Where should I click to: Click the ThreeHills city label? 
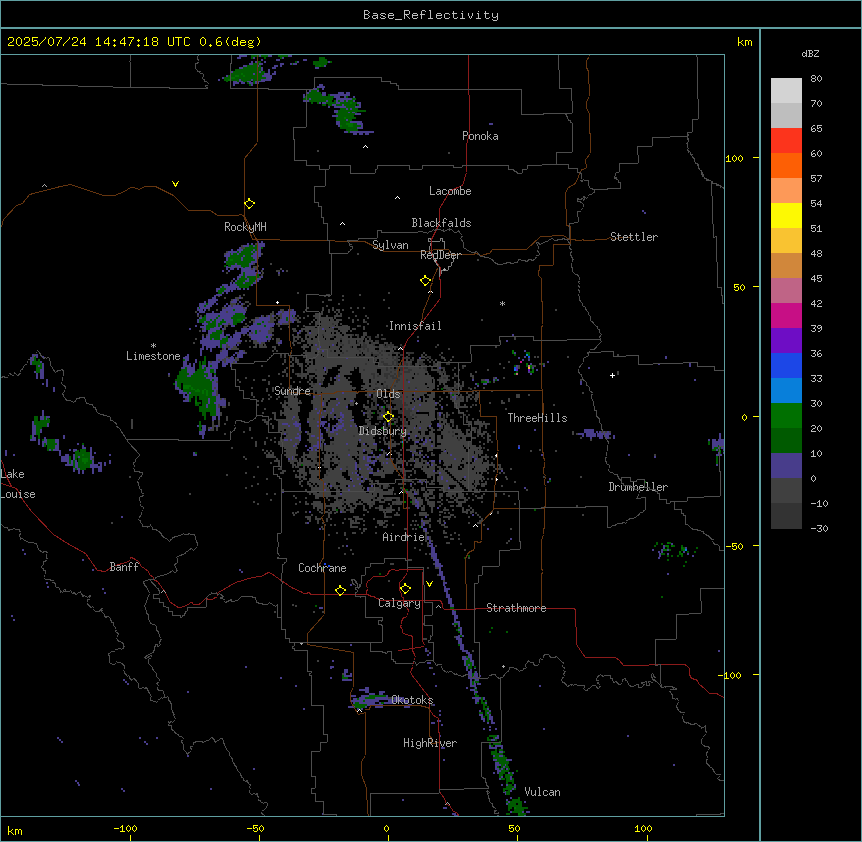click(537, 418)
